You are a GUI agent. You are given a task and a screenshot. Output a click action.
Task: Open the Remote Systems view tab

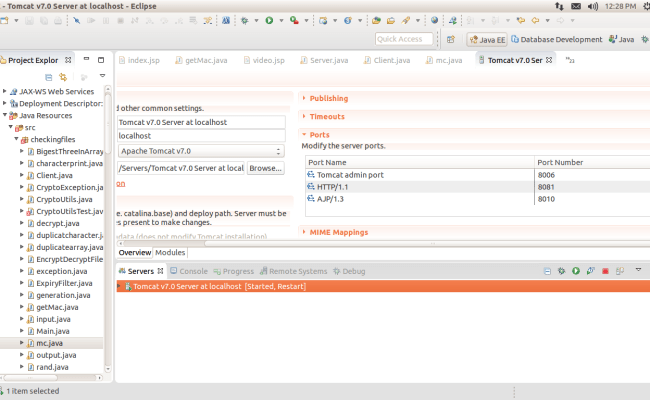coord(293,271)
